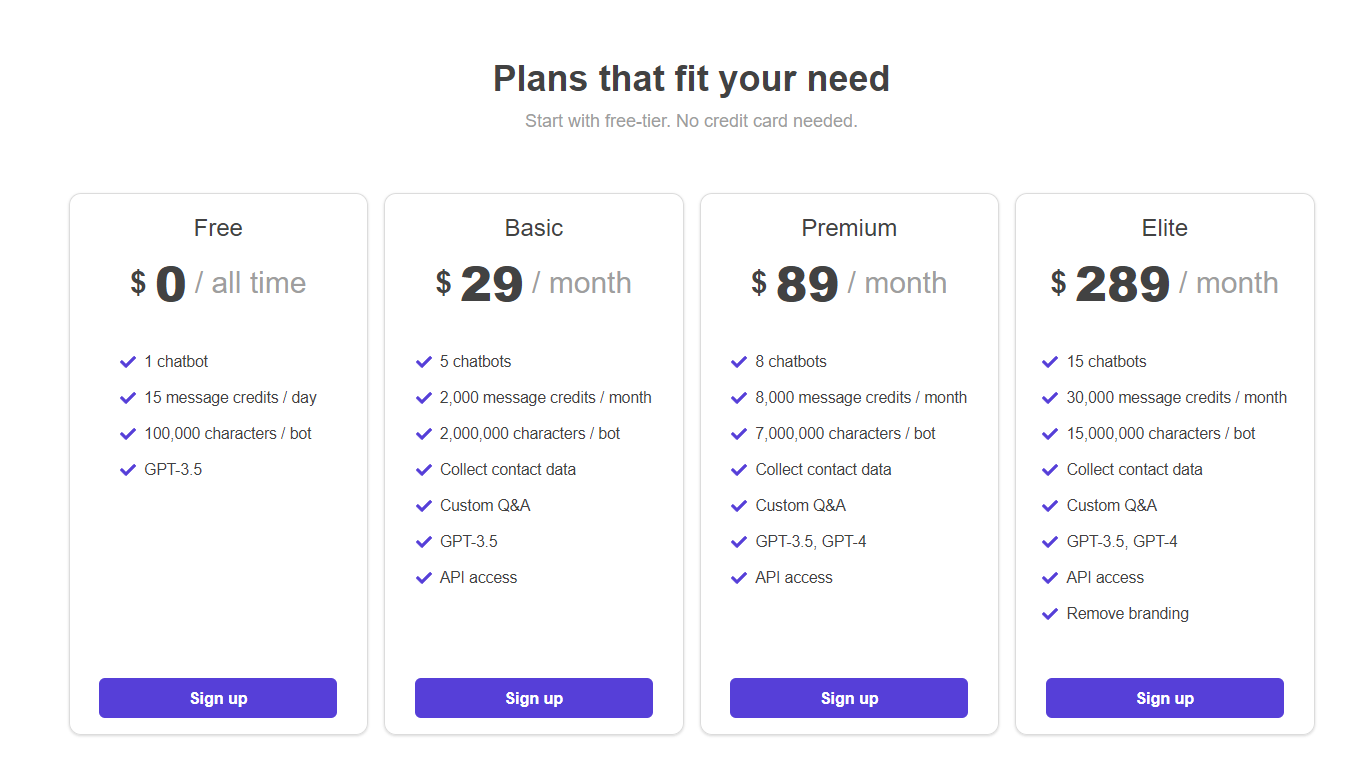This screenshot has height=770, width=1368.
Task: Click the $29 / month price
Action: (x=534, y=284)
